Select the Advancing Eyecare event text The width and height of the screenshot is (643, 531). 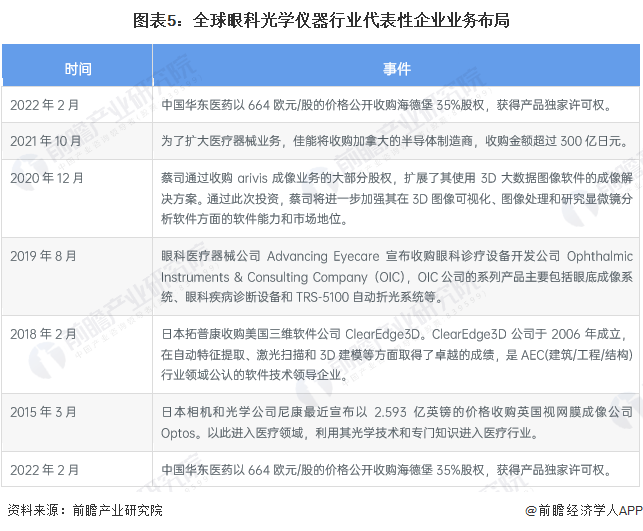click(397, 276)
